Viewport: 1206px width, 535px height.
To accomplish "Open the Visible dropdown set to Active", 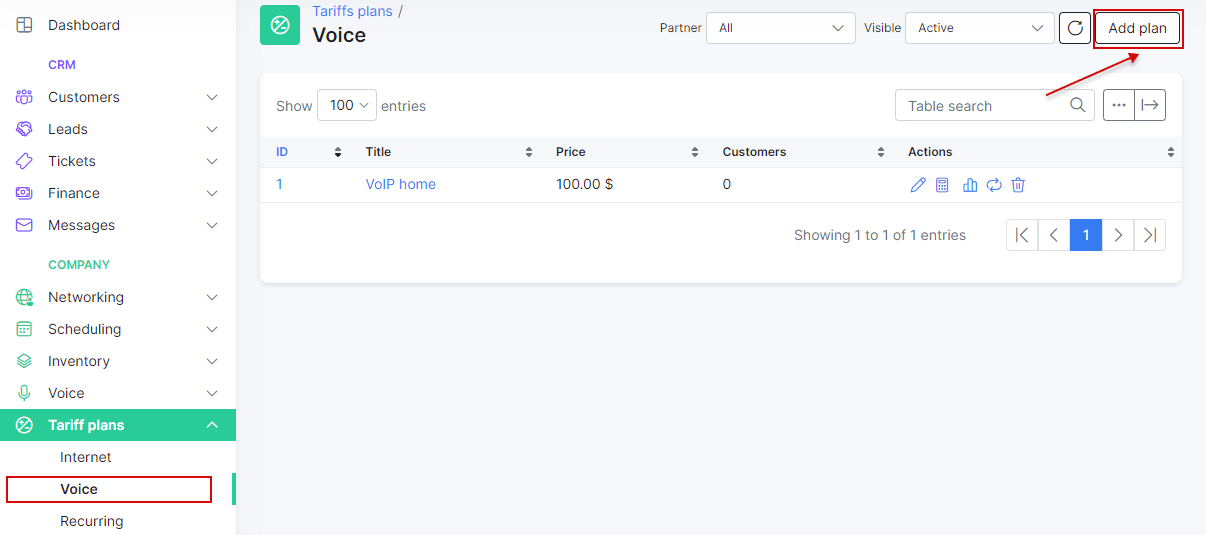I will 980,28.
